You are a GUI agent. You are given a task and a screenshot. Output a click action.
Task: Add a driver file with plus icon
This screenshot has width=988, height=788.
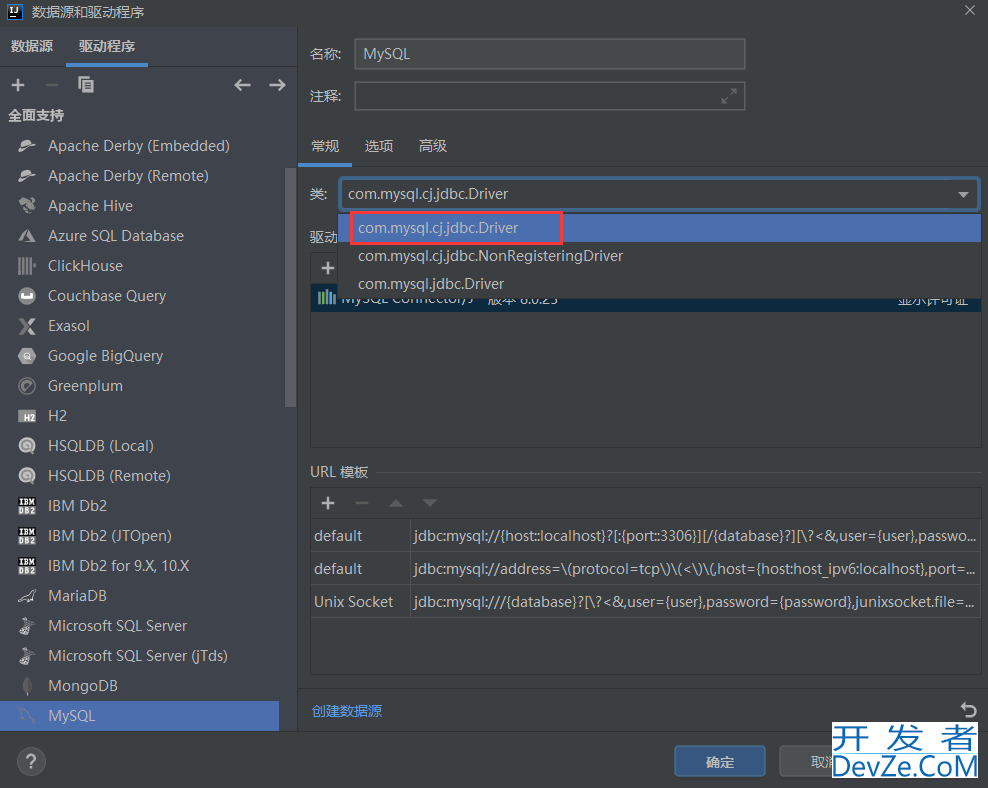[328, 268]
